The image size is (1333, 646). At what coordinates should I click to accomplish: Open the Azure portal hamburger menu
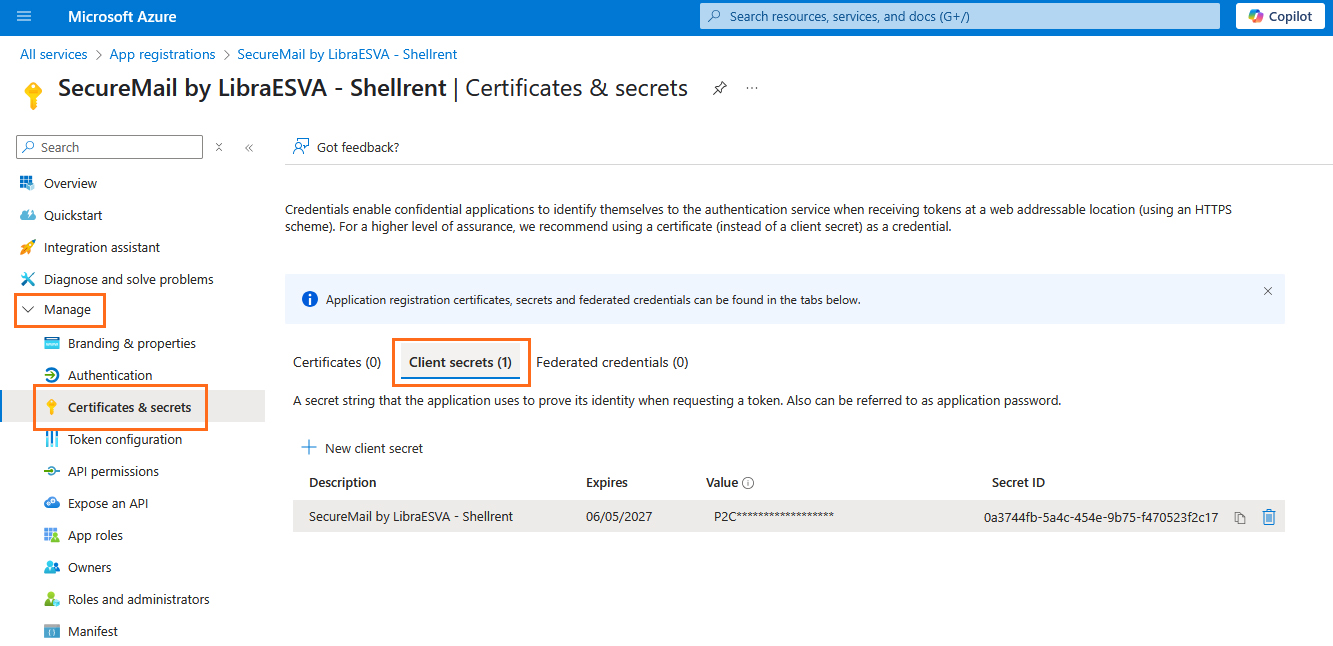coord(25,17)
